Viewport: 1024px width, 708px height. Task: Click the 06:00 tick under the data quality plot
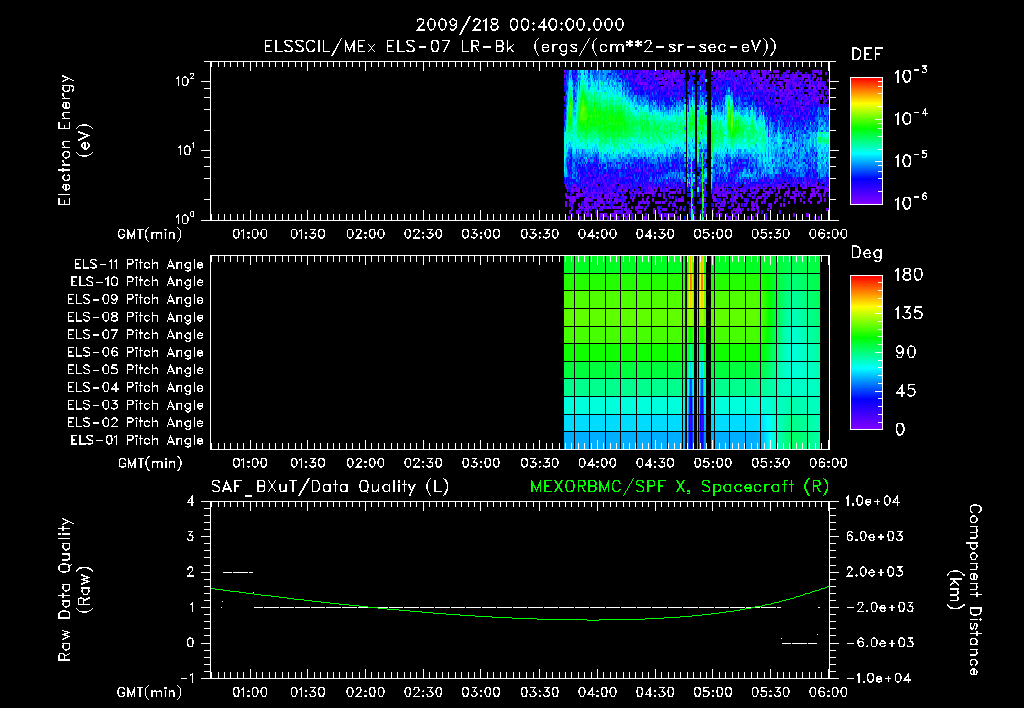(x=828, y=692)
